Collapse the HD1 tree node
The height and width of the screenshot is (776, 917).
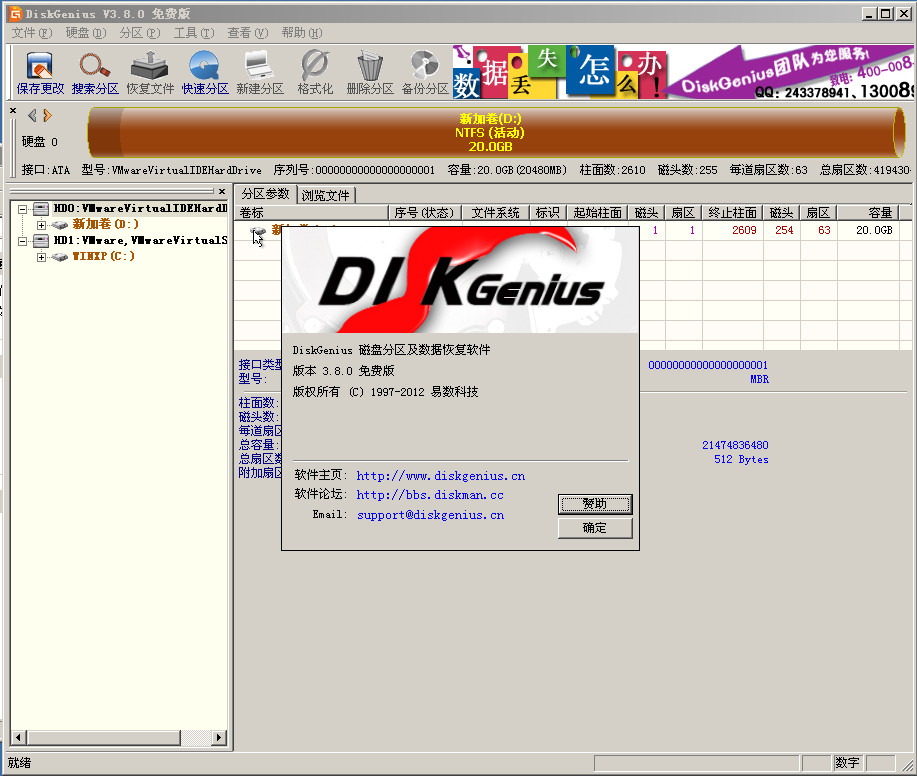pyautogui.click(x=22, y=241)
